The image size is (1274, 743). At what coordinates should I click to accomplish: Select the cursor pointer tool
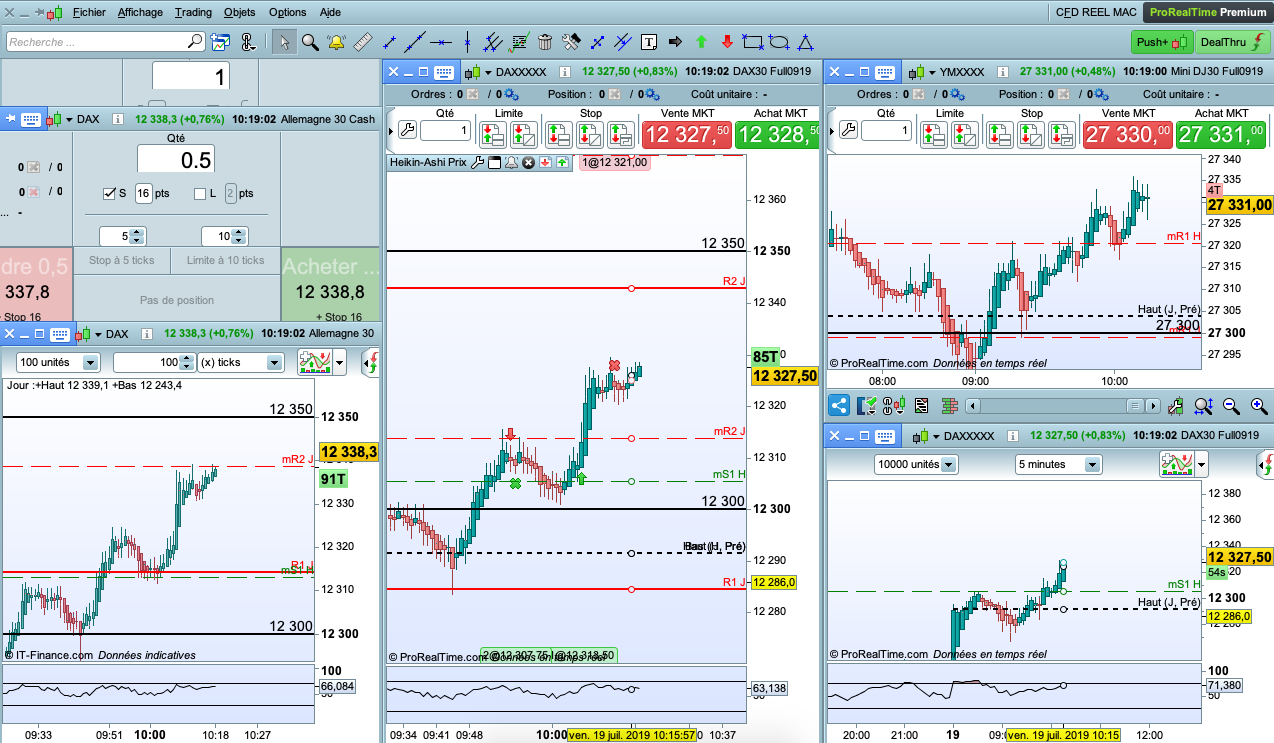click(x=284, y=42)
